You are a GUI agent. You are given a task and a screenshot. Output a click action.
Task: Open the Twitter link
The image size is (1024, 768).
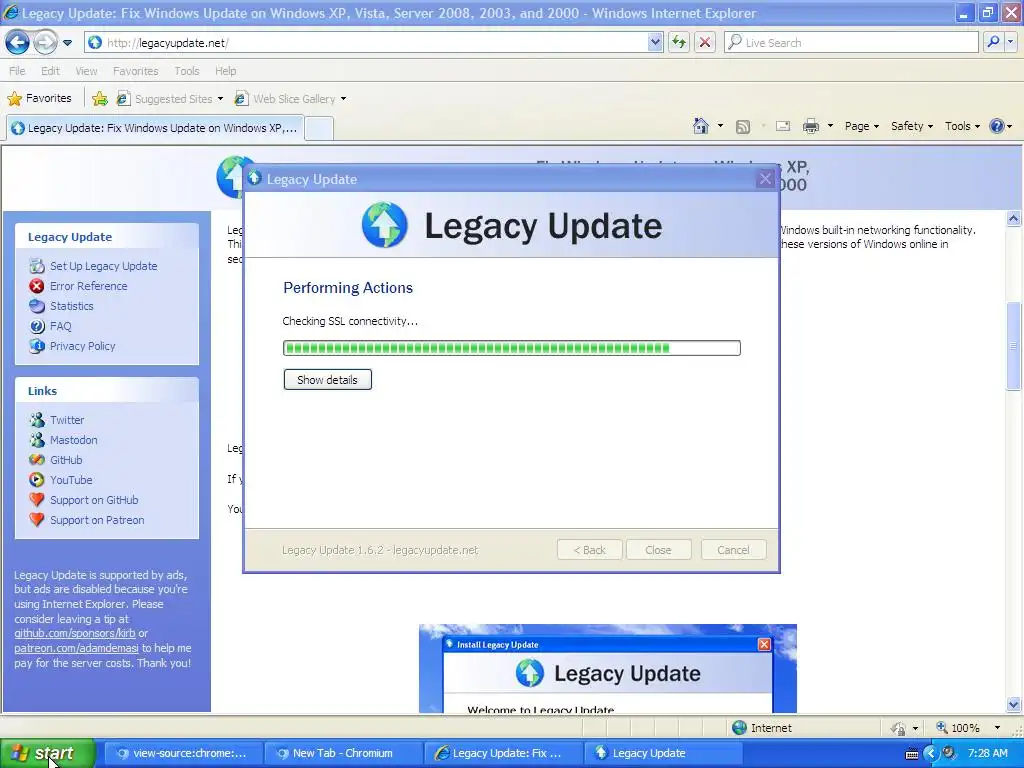pyautogui.click(x=67, y=420)
